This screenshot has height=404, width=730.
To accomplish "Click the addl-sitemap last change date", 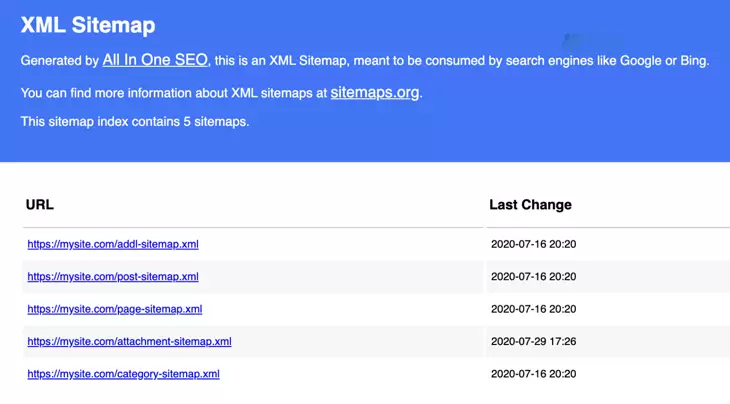I will [534, 244].
